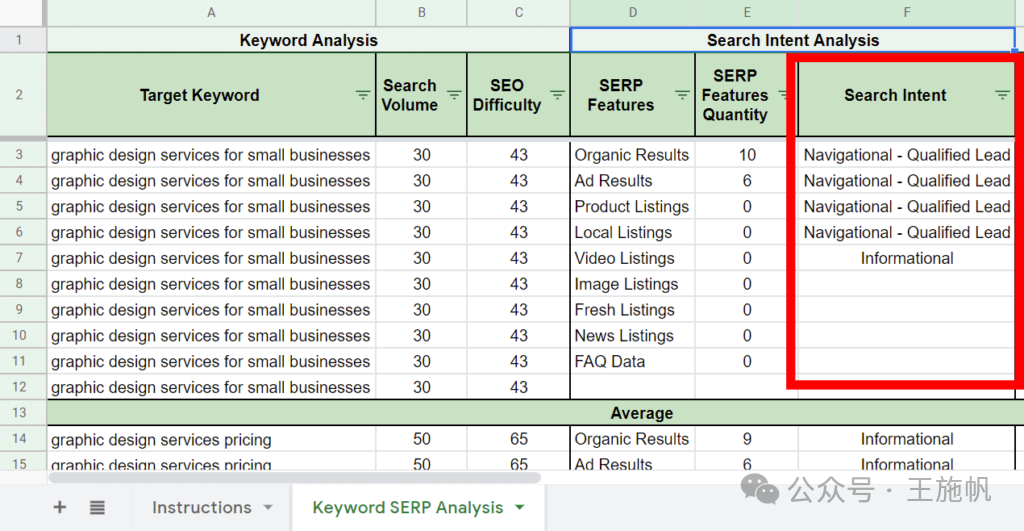Click graphic design services pricing in row 14

(x=211, y=439)
